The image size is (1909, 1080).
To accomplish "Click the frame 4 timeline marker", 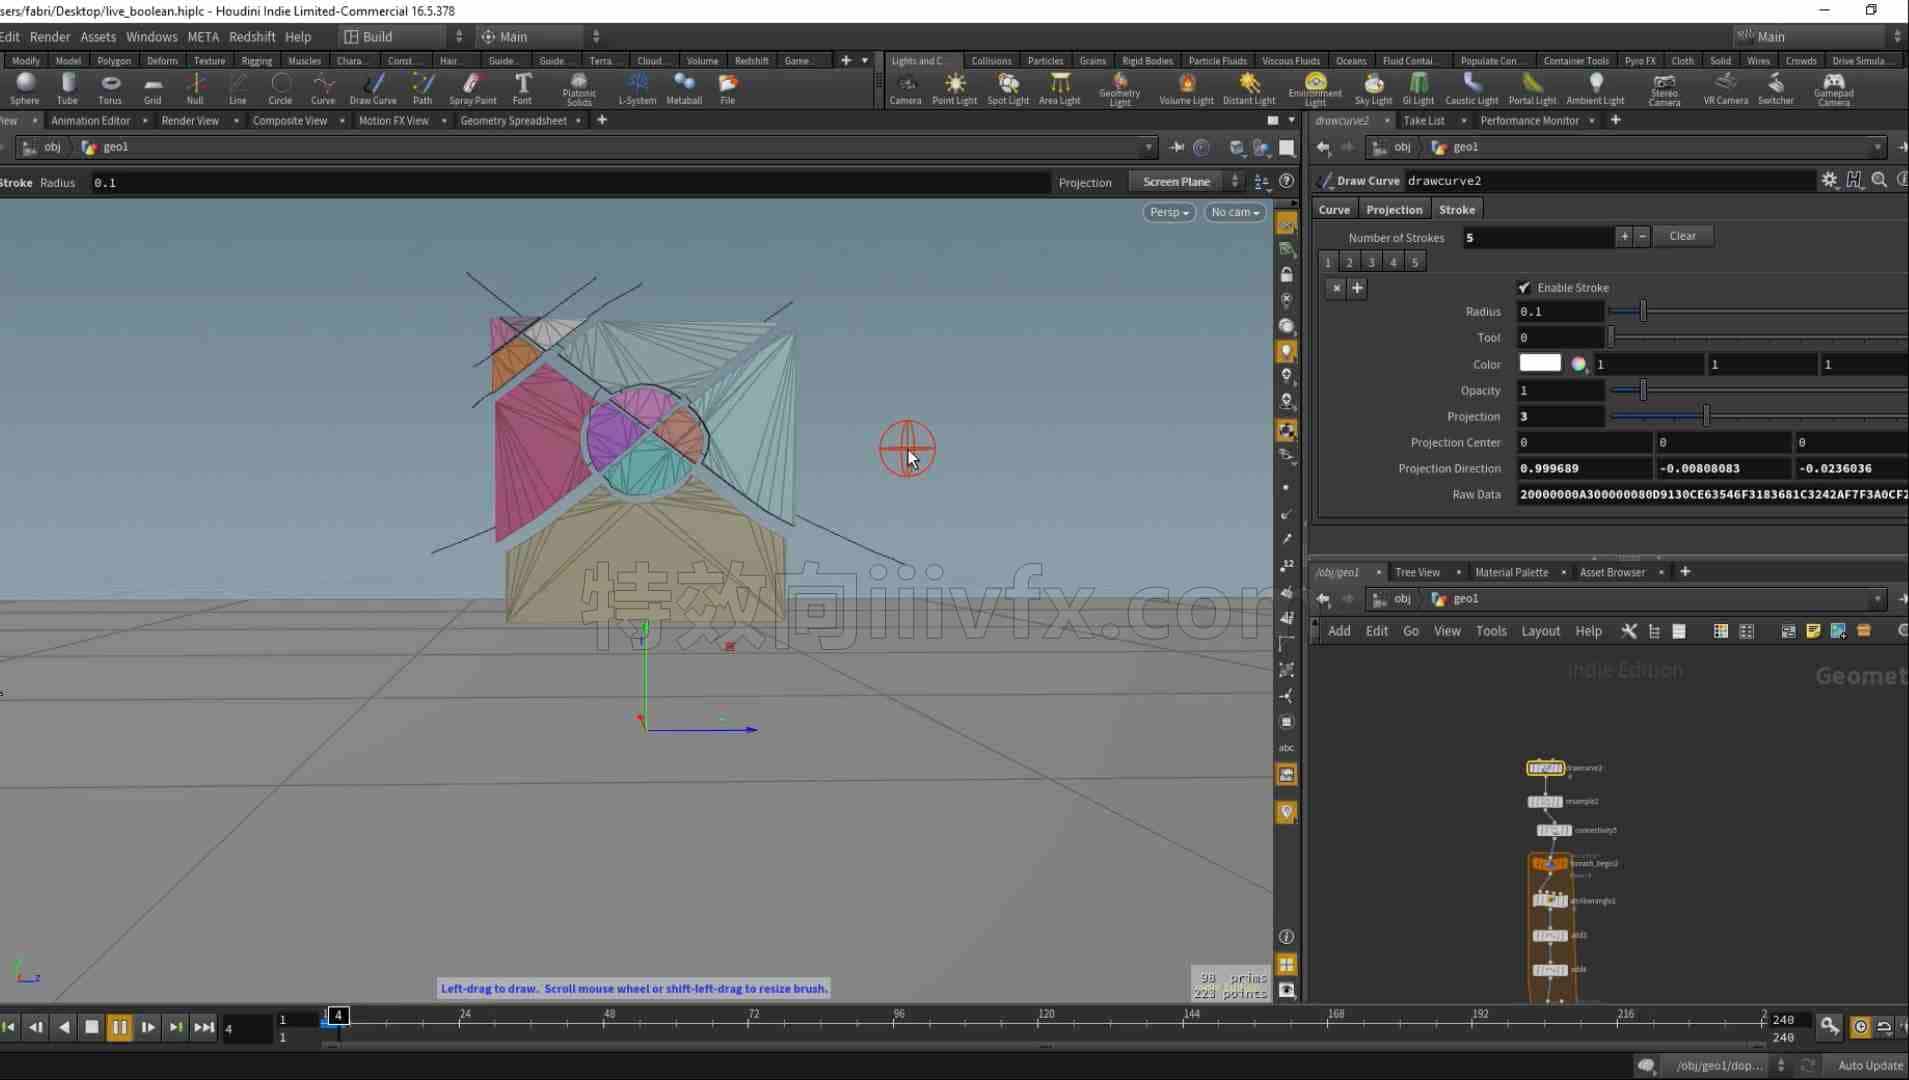I will click(x=338, y=1015).
